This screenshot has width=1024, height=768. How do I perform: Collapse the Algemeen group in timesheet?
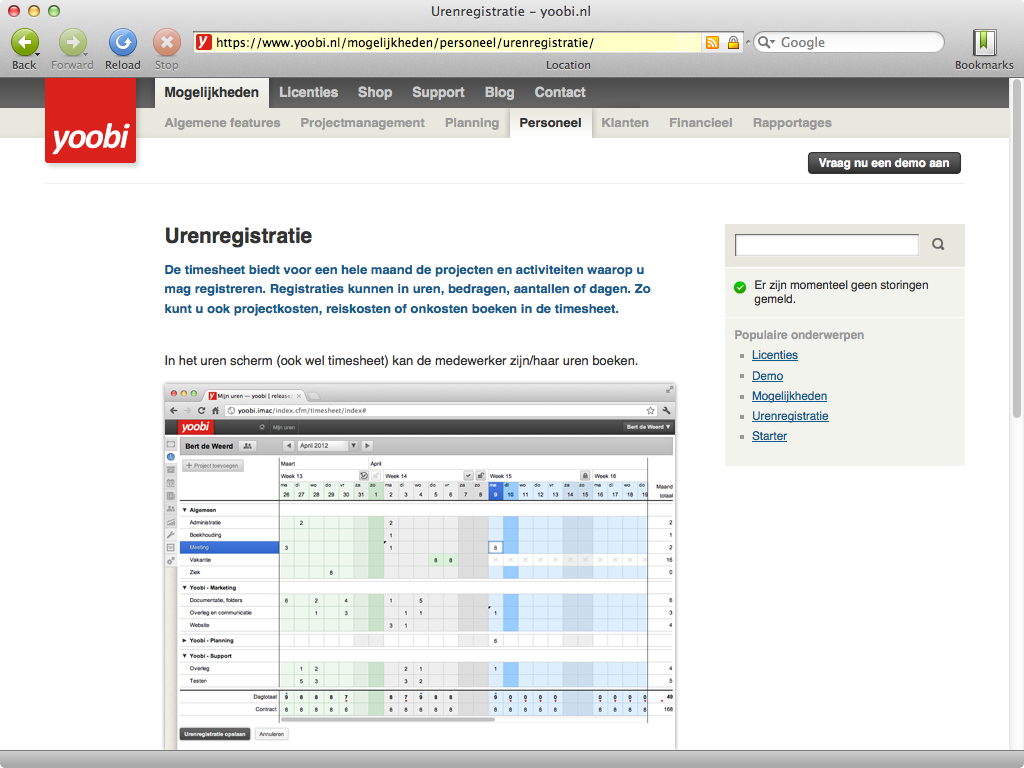(x=184, y=510)
